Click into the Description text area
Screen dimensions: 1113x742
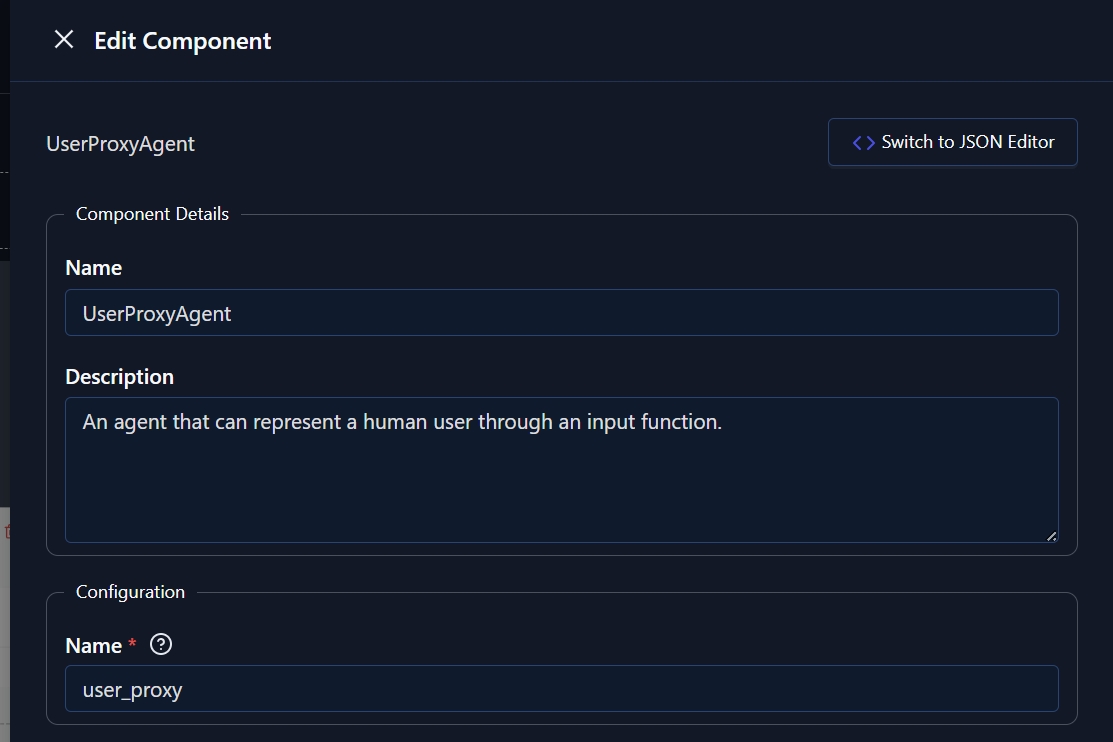pos(561,470)
